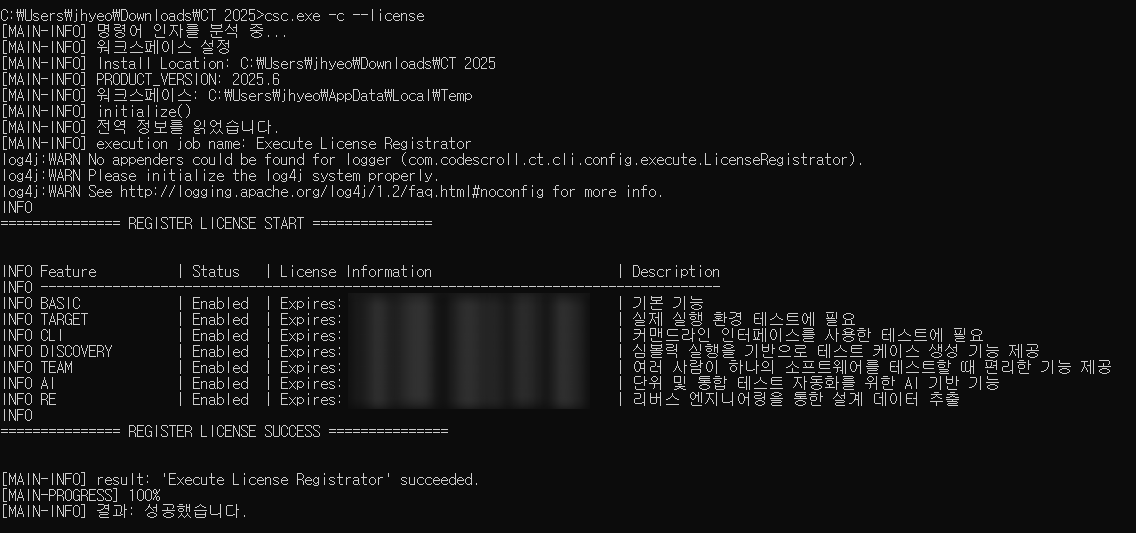Click the TEAM feature name

(x=57, y=367)
